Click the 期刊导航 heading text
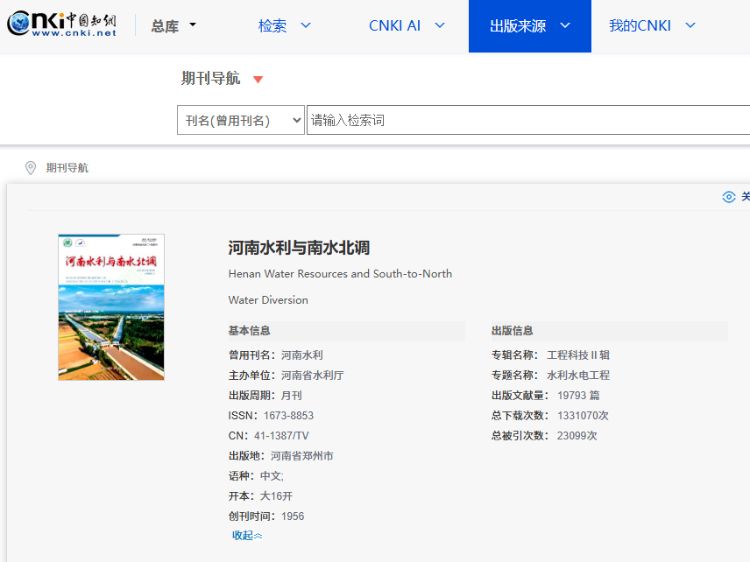The image size is (750, 562). click(210, 78)
